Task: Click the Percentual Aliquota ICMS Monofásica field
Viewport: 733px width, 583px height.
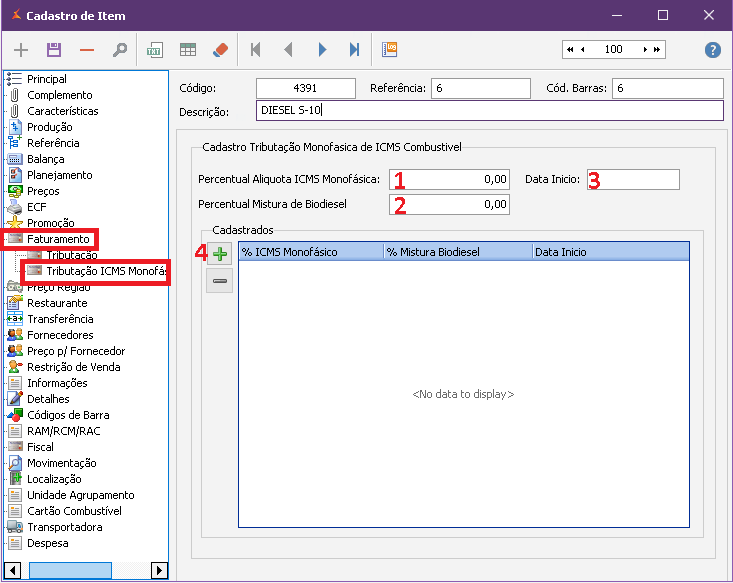Action: click(x=450, y=180)
